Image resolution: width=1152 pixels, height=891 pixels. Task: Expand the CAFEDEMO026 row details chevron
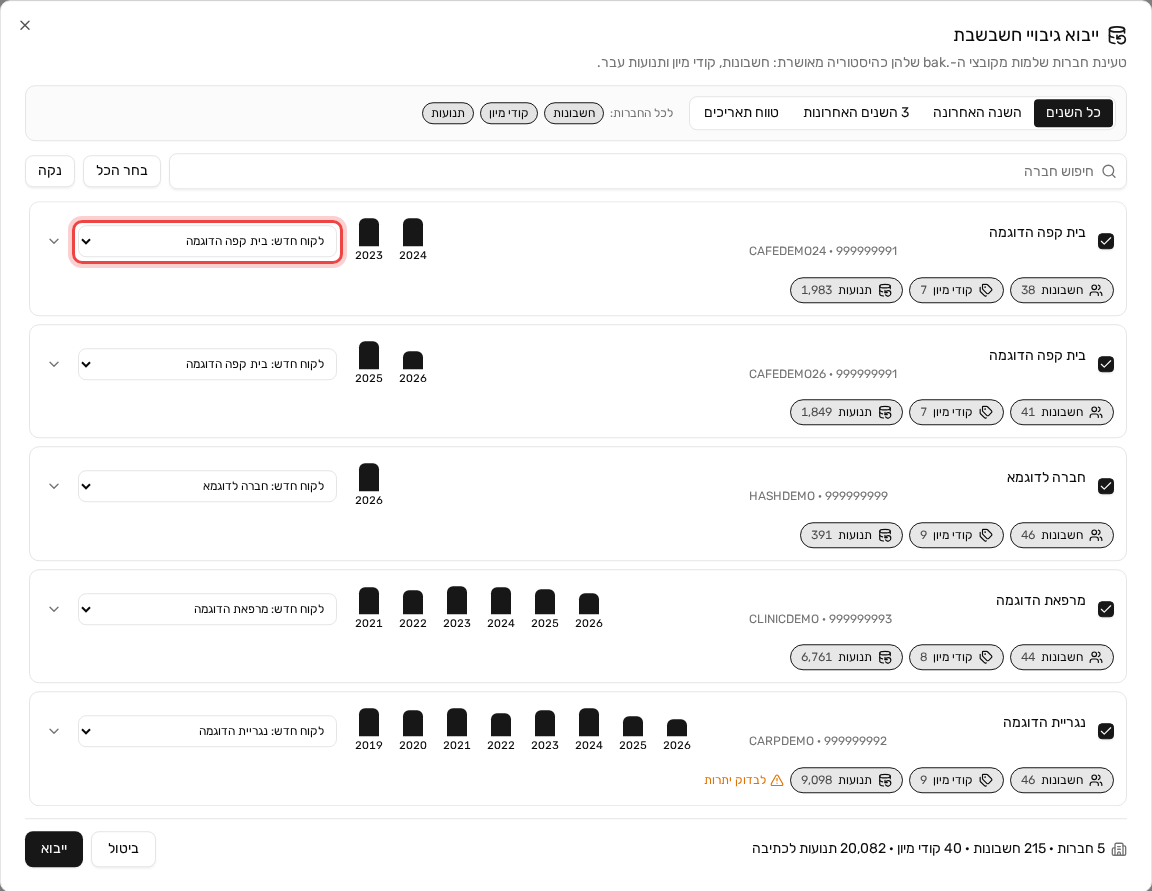(54, 364)
